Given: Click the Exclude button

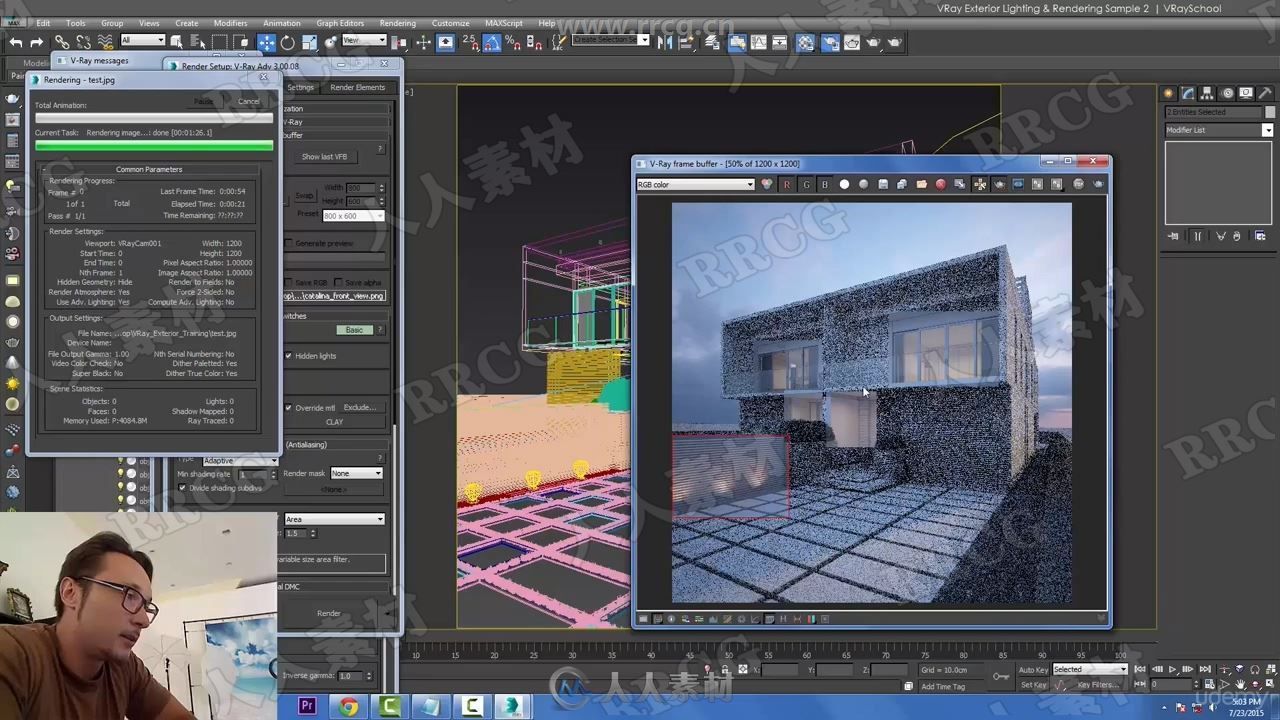Looking at the screenshot, I should pos(360,408).
